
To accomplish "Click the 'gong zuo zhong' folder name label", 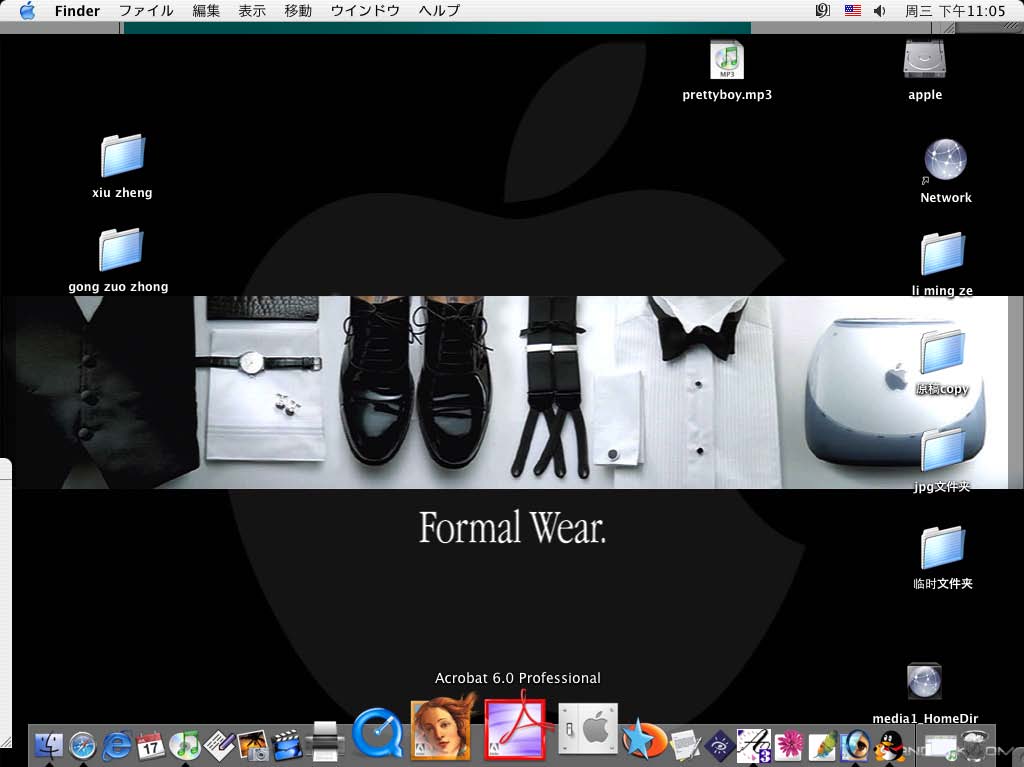I will 118,287.
